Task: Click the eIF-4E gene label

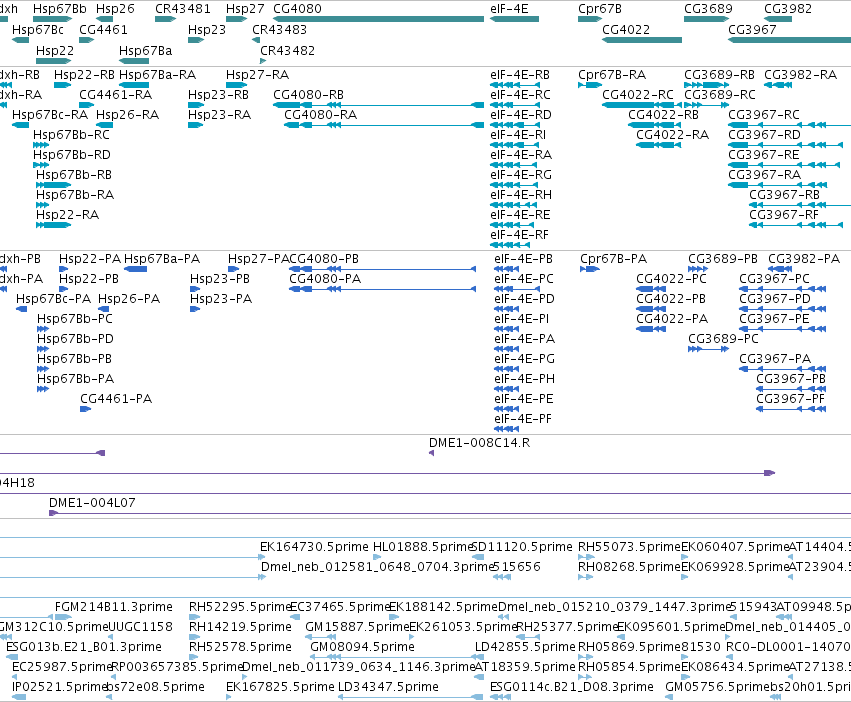Action: click(509, 9)
